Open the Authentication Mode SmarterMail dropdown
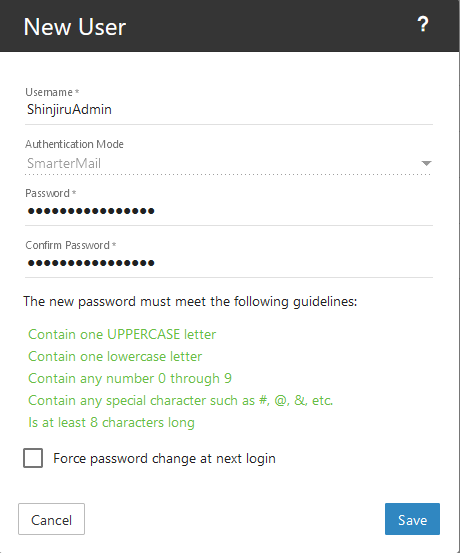 [229, 164]
